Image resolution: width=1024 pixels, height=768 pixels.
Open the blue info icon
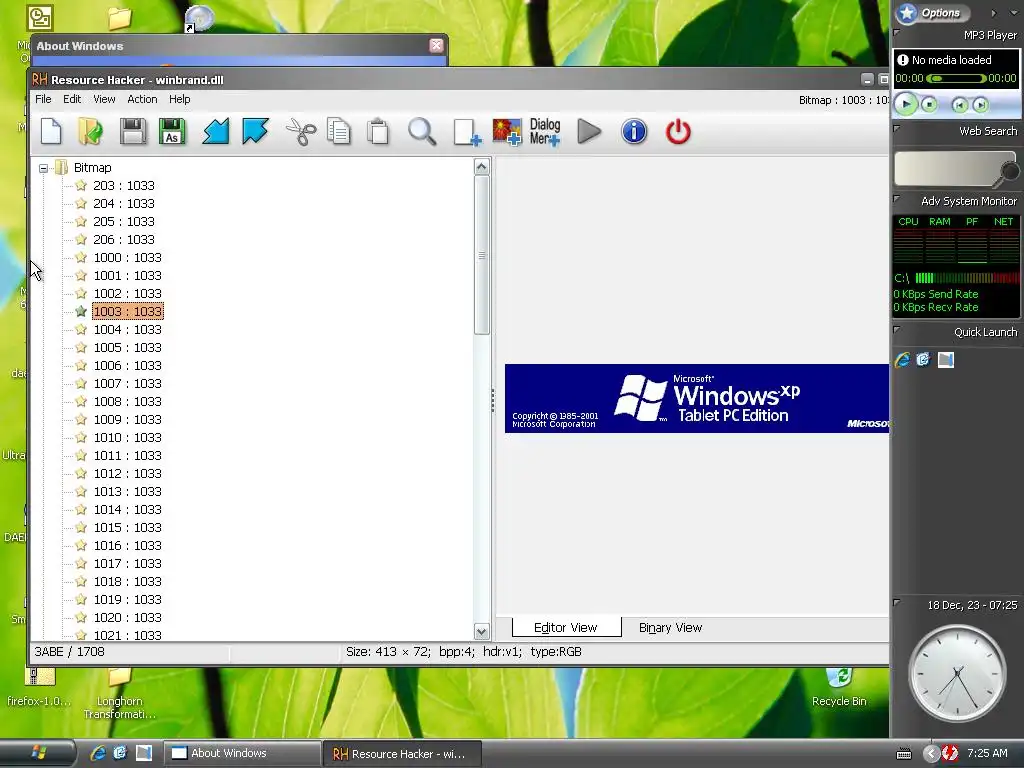pyautogui.click(x=633, y=131)
